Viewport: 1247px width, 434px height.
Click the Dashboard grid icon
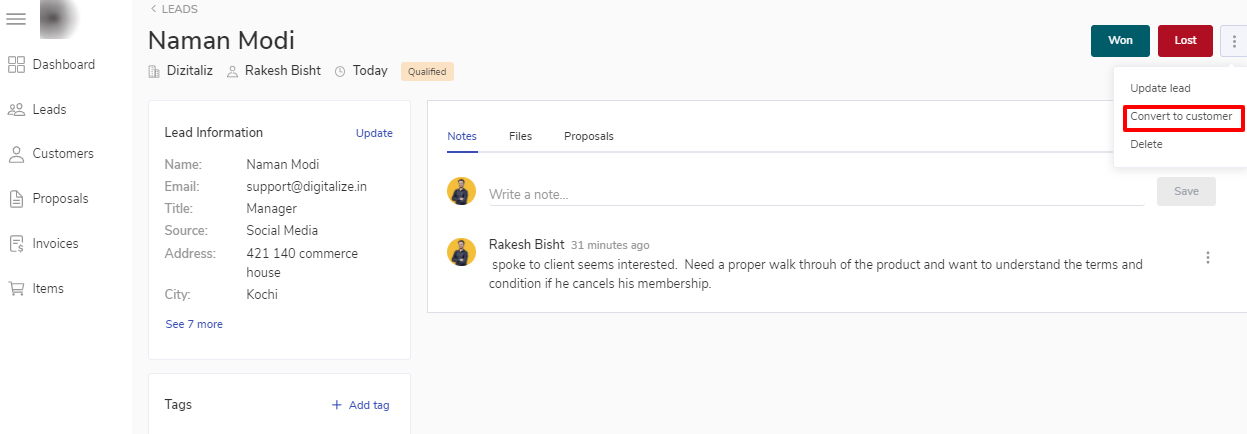16,65
